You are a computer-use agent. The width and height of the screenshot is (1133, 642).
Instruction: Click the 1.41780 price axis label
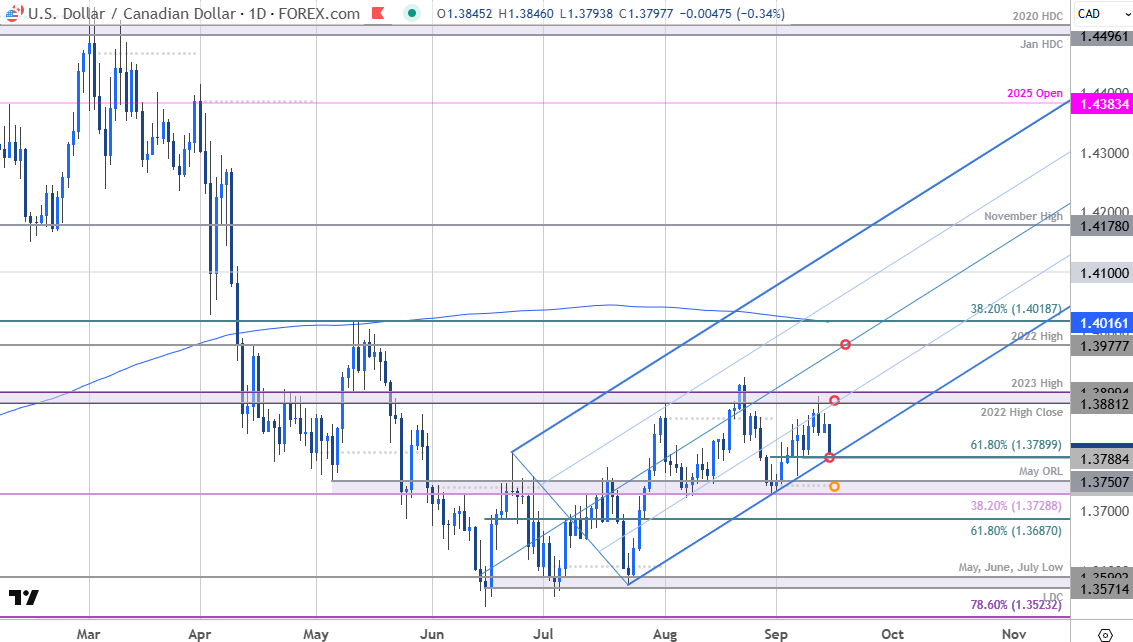point(1102,227)
